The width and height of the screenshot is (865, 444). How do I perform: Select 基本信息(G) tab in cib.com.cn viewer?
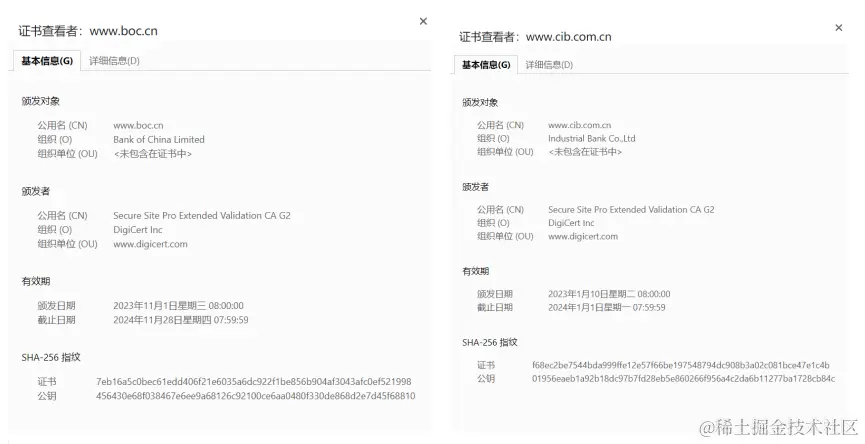point(485,65)
